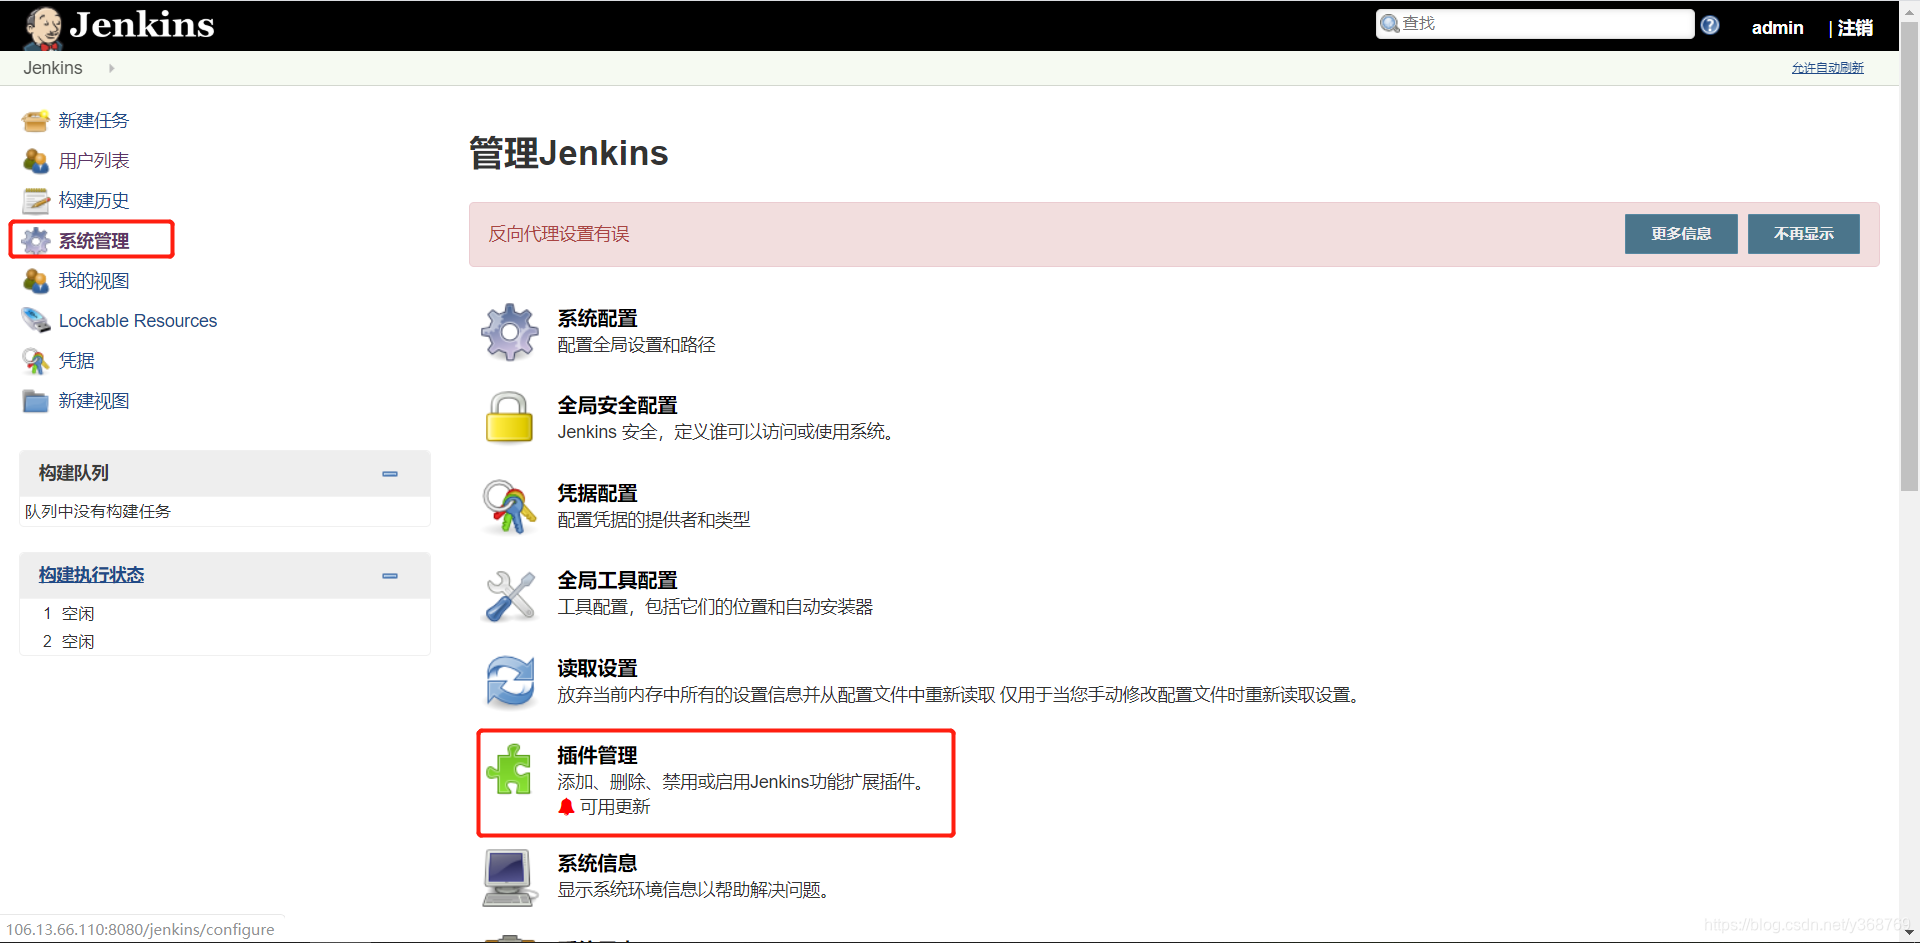Image resolution: width=1920 pixels, height=943 pixels.
Task: Click the Jenkins breadcrumb link
Action: click(x=53, y=68)
